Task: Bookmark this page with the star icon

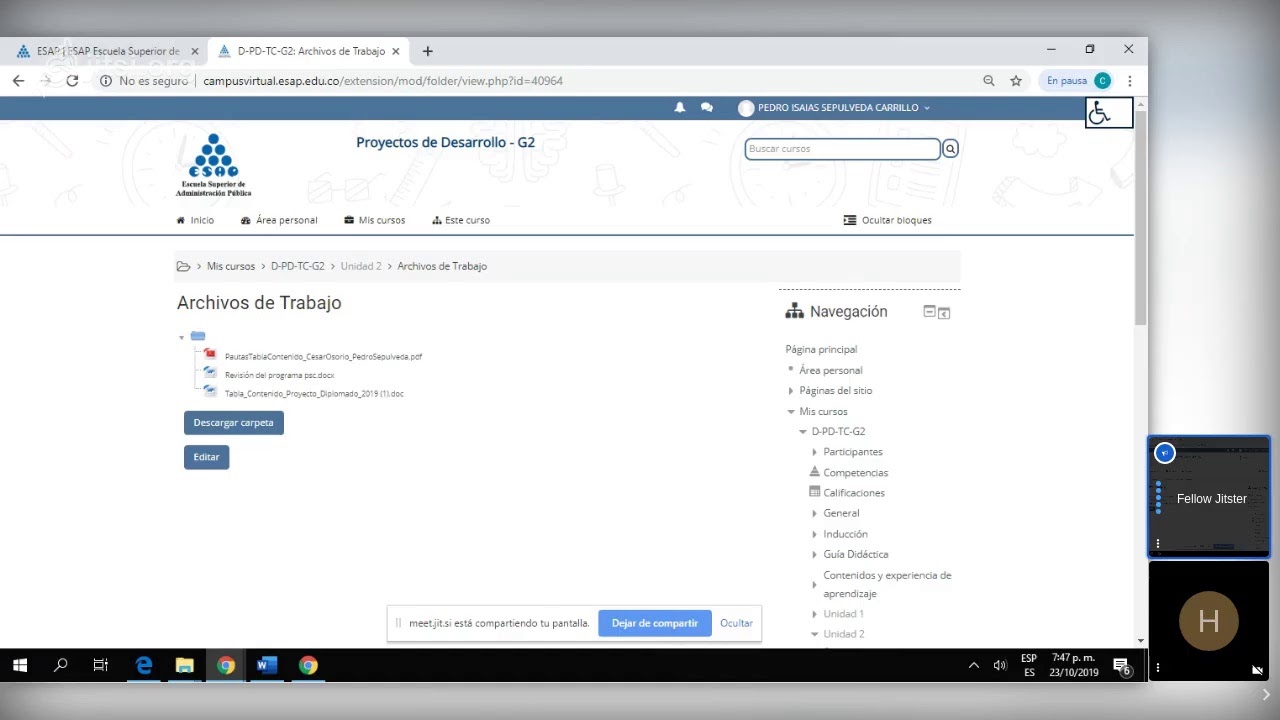Action: pyautogui.click(x=1016, y=81)
